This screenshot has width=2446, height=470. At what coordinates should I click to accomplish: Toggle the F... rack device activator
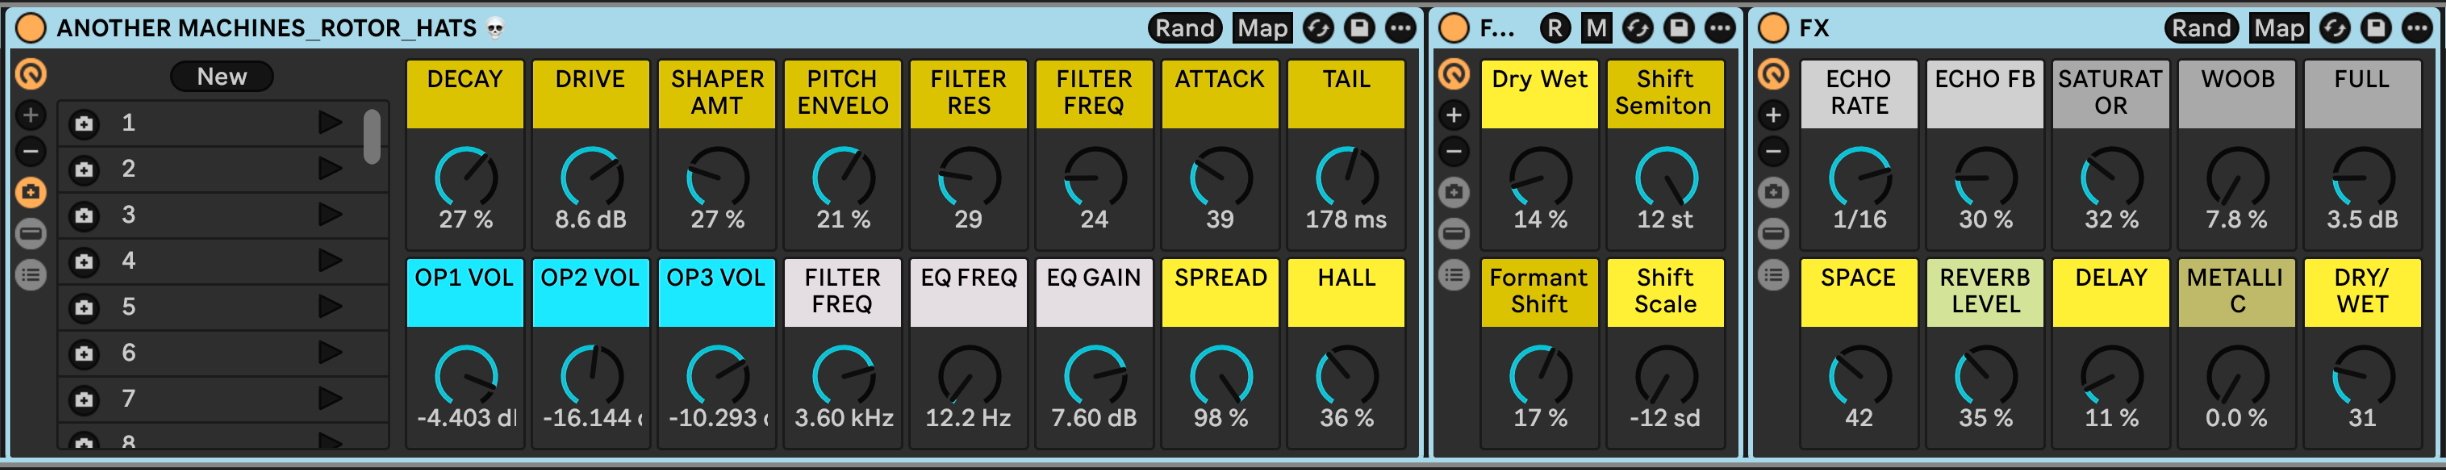coord(1453,28)
